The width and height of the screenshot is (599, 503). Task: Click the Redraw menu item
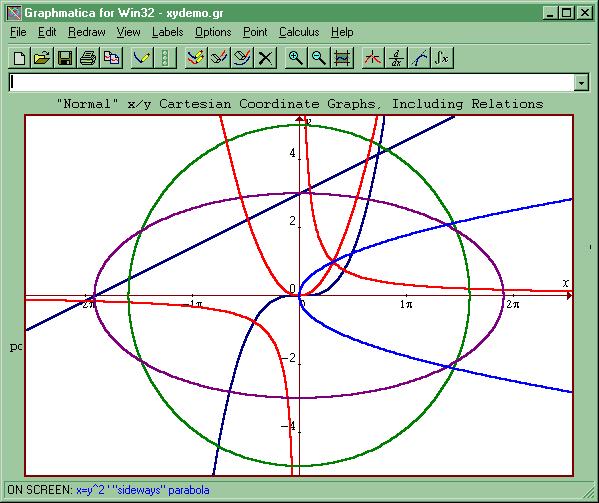tap(87, 32)
